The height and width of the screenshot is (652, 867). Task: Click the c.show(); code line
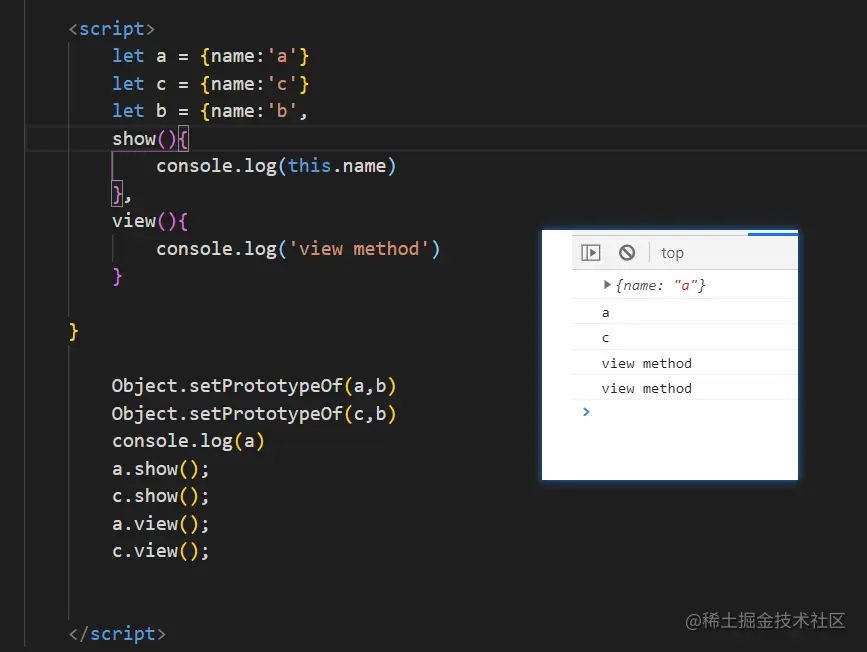coord(160,496)
